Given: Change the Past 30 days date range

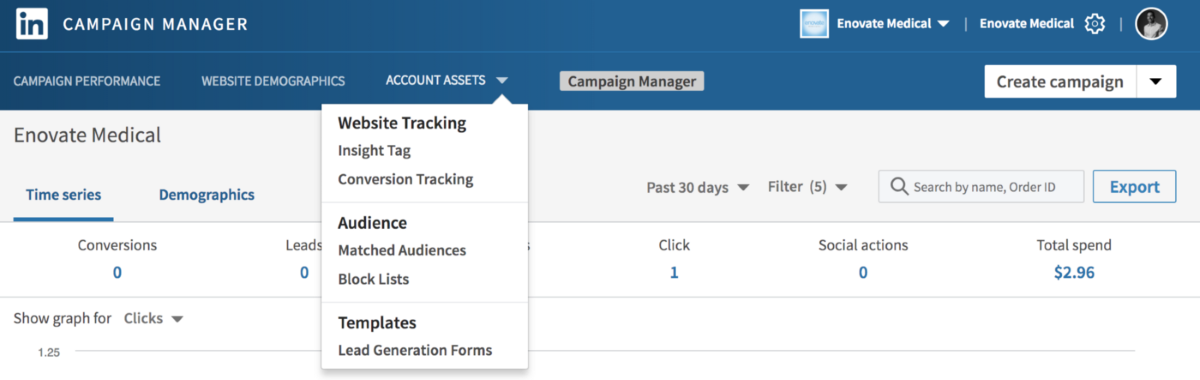Looking at the screenshot, I should (698, 187).
